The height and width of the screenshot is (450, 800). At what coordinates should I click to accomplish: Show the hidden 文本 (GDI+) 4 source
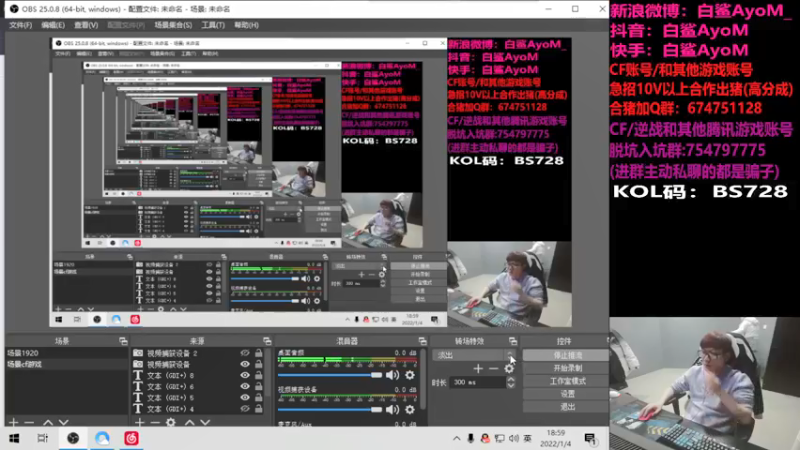point(245,409)
